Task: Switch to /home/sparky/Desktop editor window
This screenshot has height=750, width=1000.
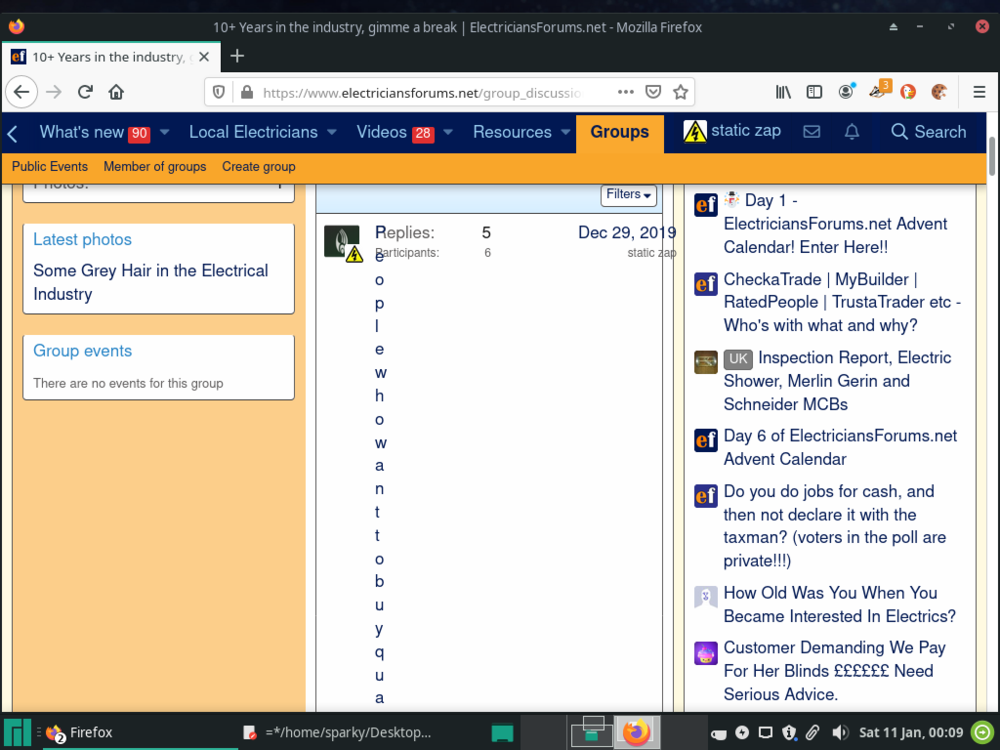Action: point(339,732)
